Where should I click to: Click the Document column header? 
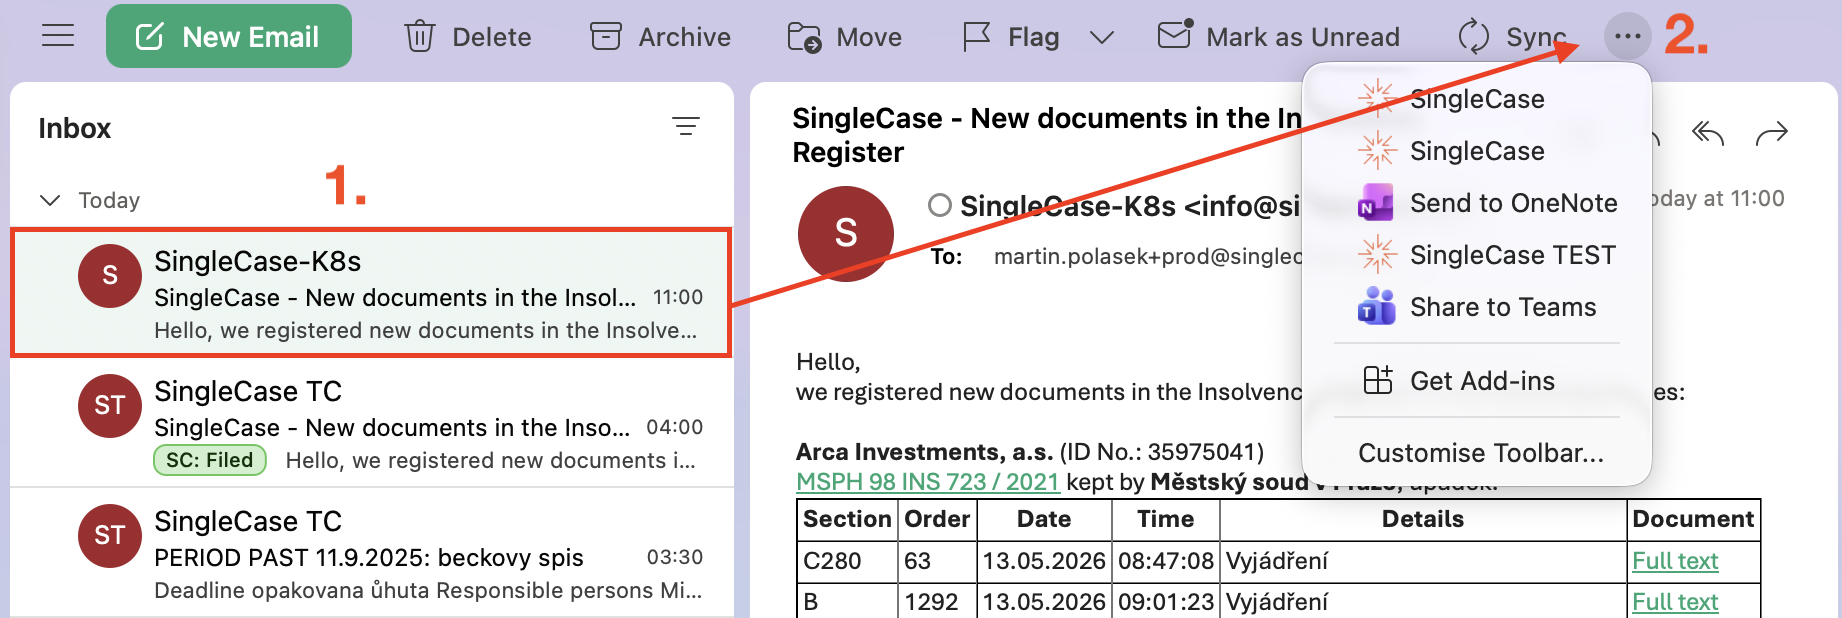(1693, 519)
